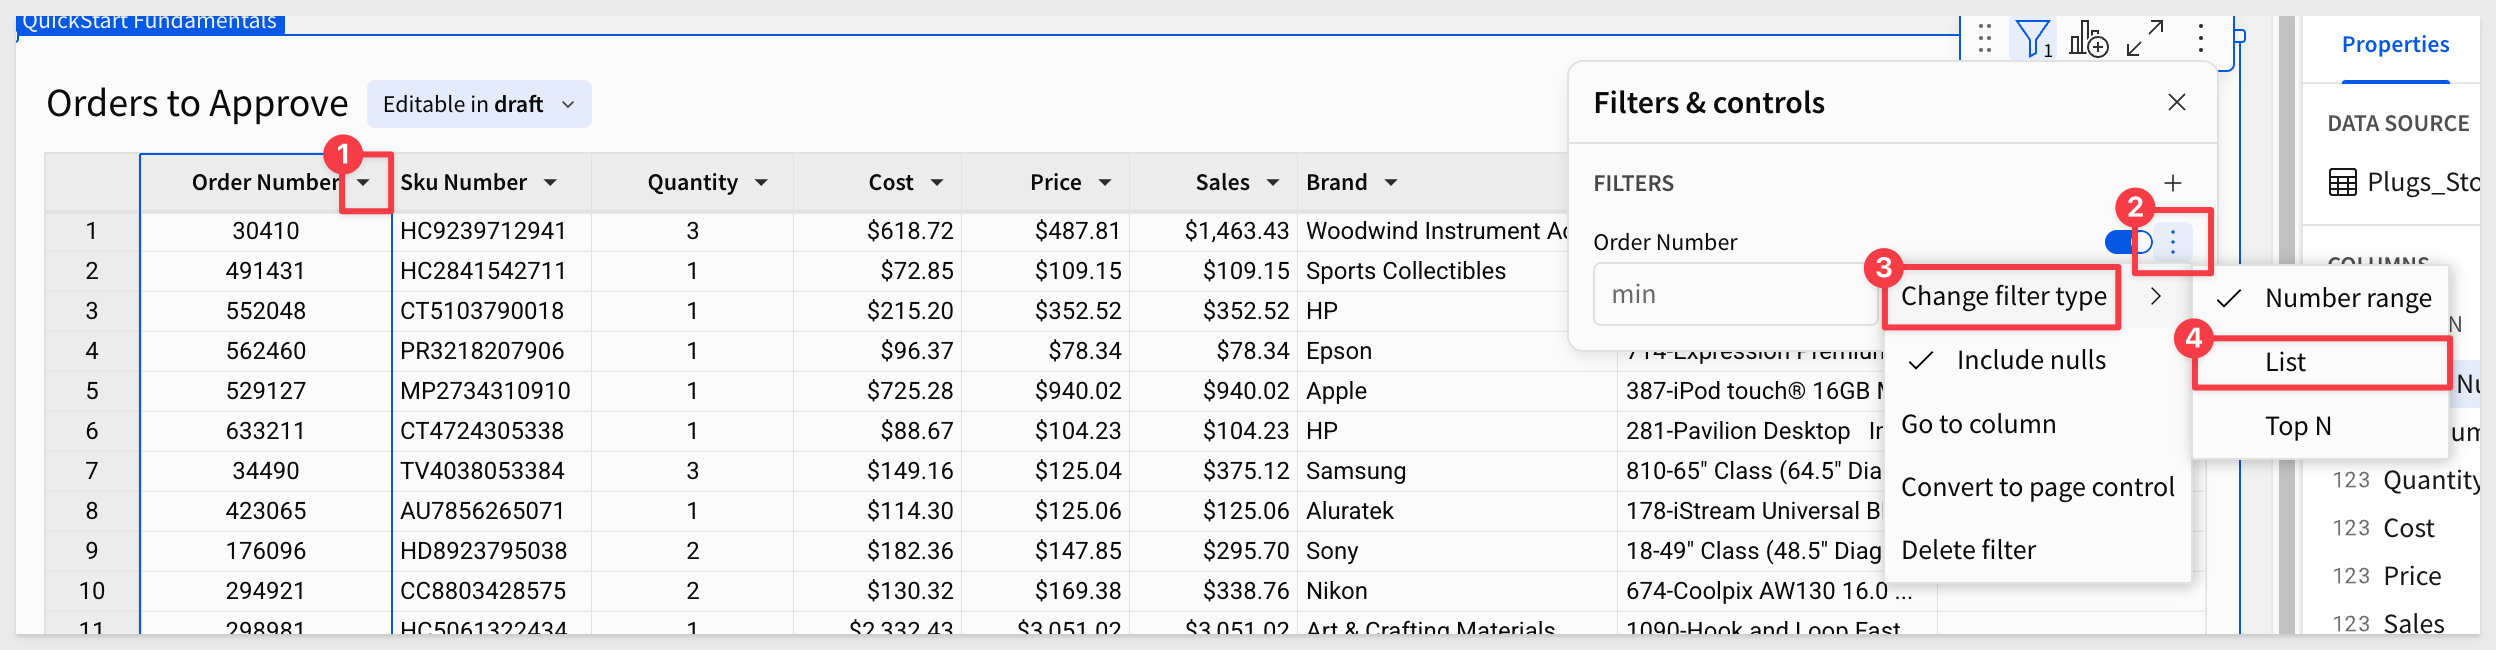
Task: Choose Top N filter type
Action: (x=2322, y=426)
